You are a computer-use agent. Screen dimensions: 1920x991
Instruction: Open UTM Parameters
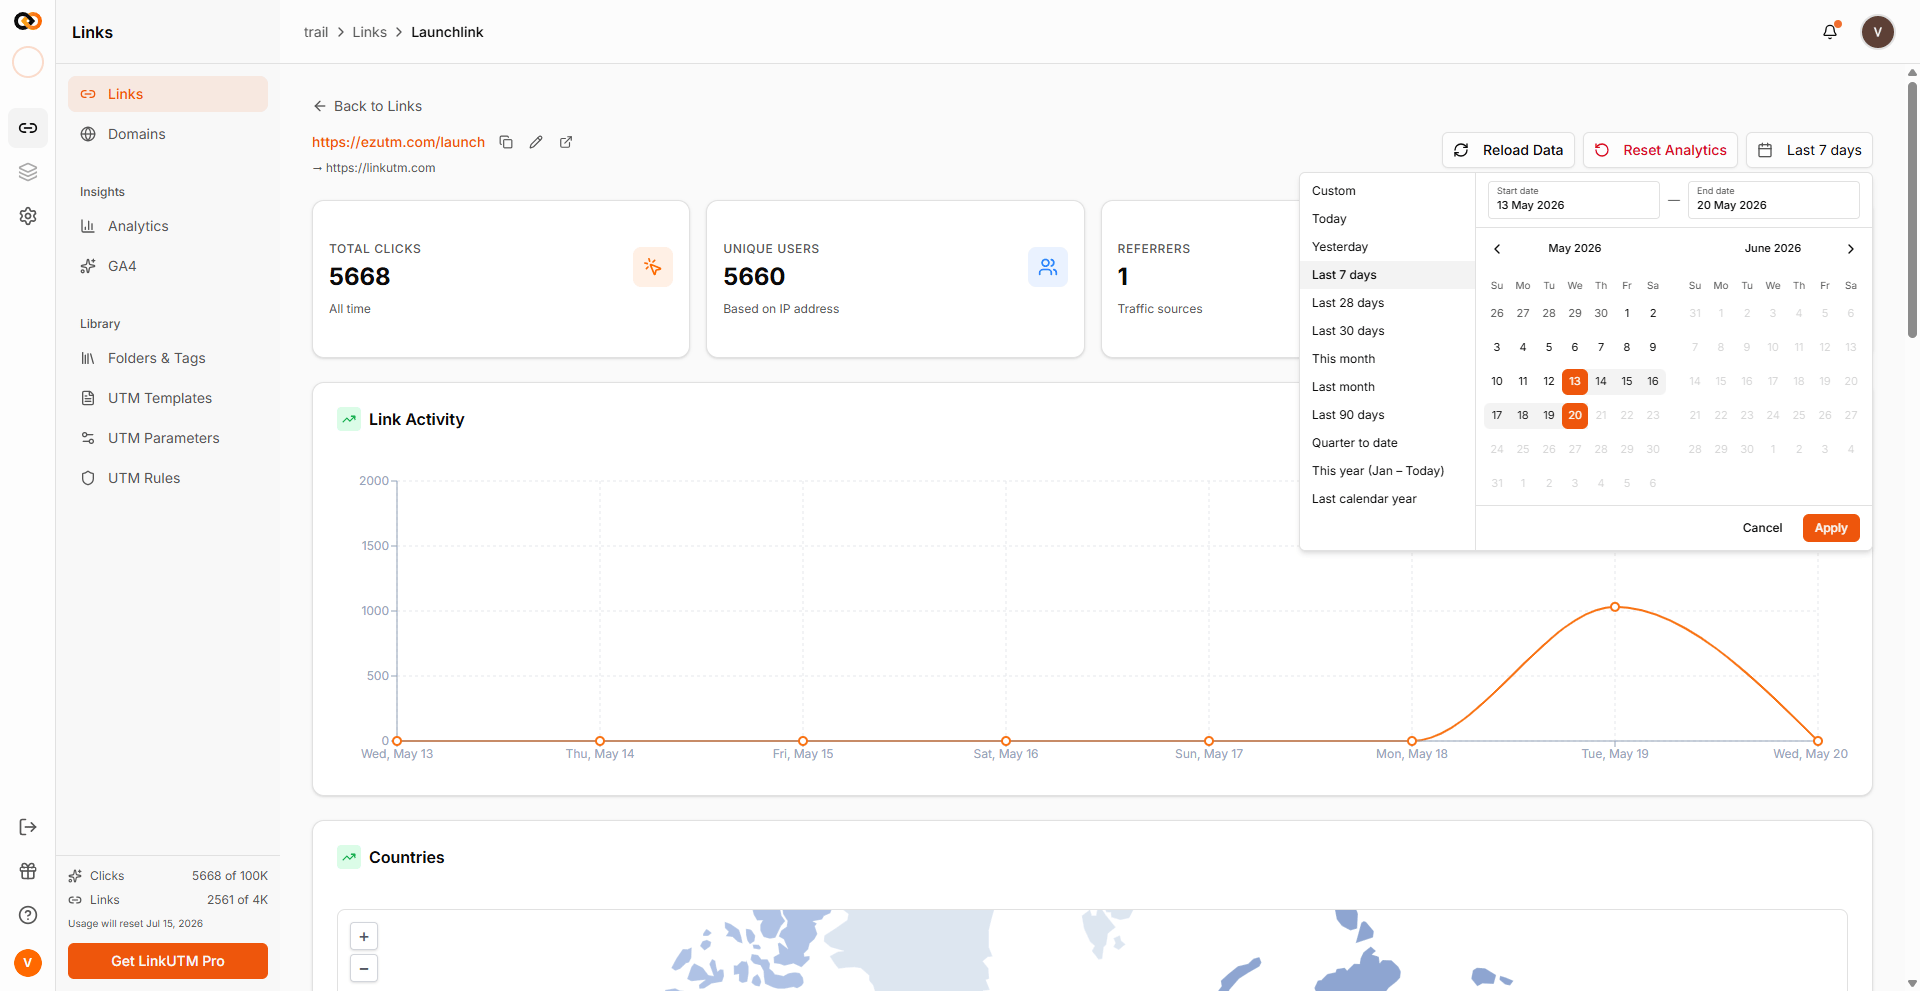click(168, 438)
